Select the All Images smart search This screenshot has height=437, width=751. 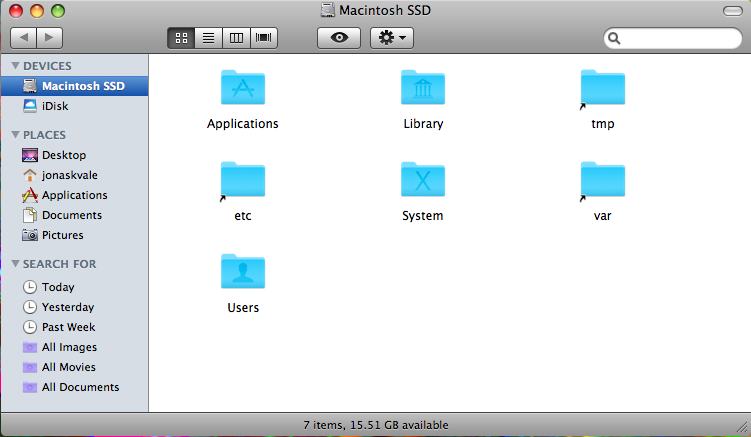75,347
